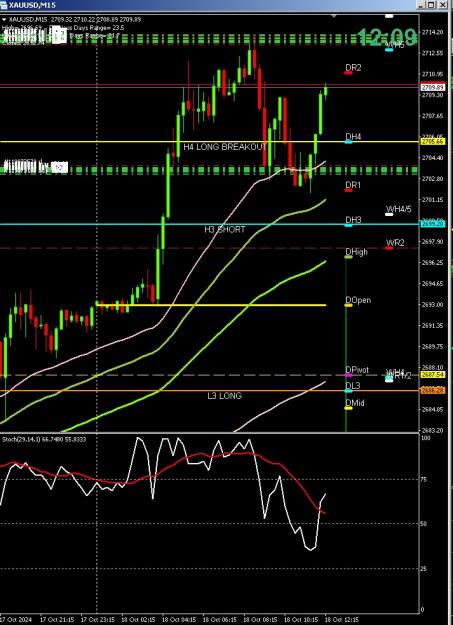This screenshot has width=453, height=625.
Task: Select the DR2 level label
Action: pyautogui.click(x=353, y=68)
